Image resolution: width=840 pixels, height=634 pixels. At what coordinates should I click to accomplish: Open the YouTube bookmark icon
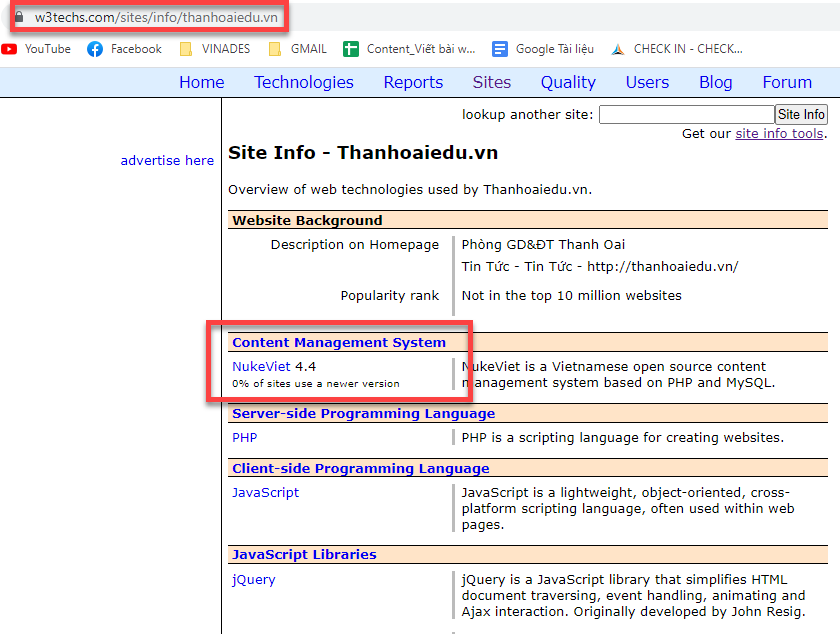click(9, 49)
